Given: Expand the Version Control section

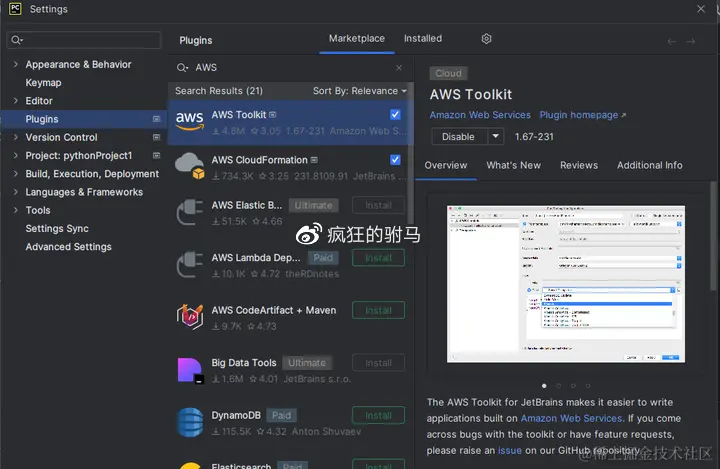Looking at the screenshot, I should (x=16, y=137).
